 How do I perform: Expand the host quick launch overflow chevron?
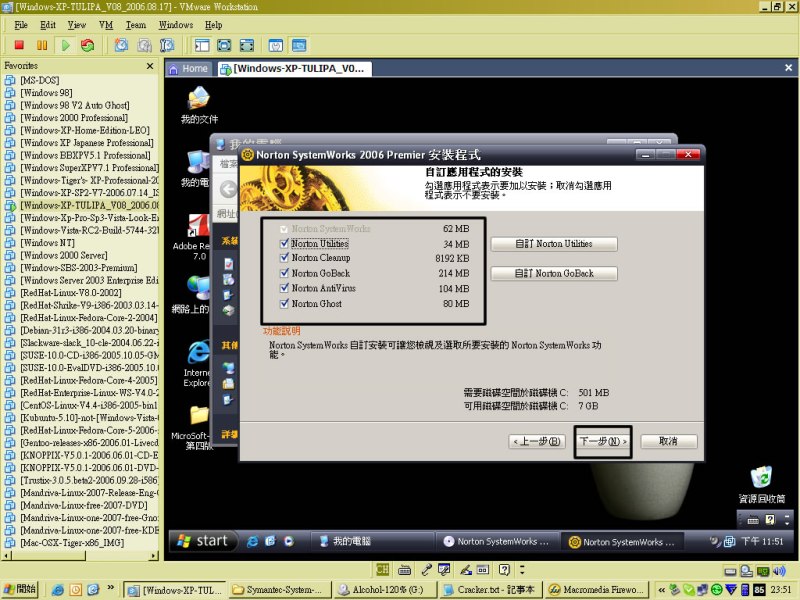point(110,588)
